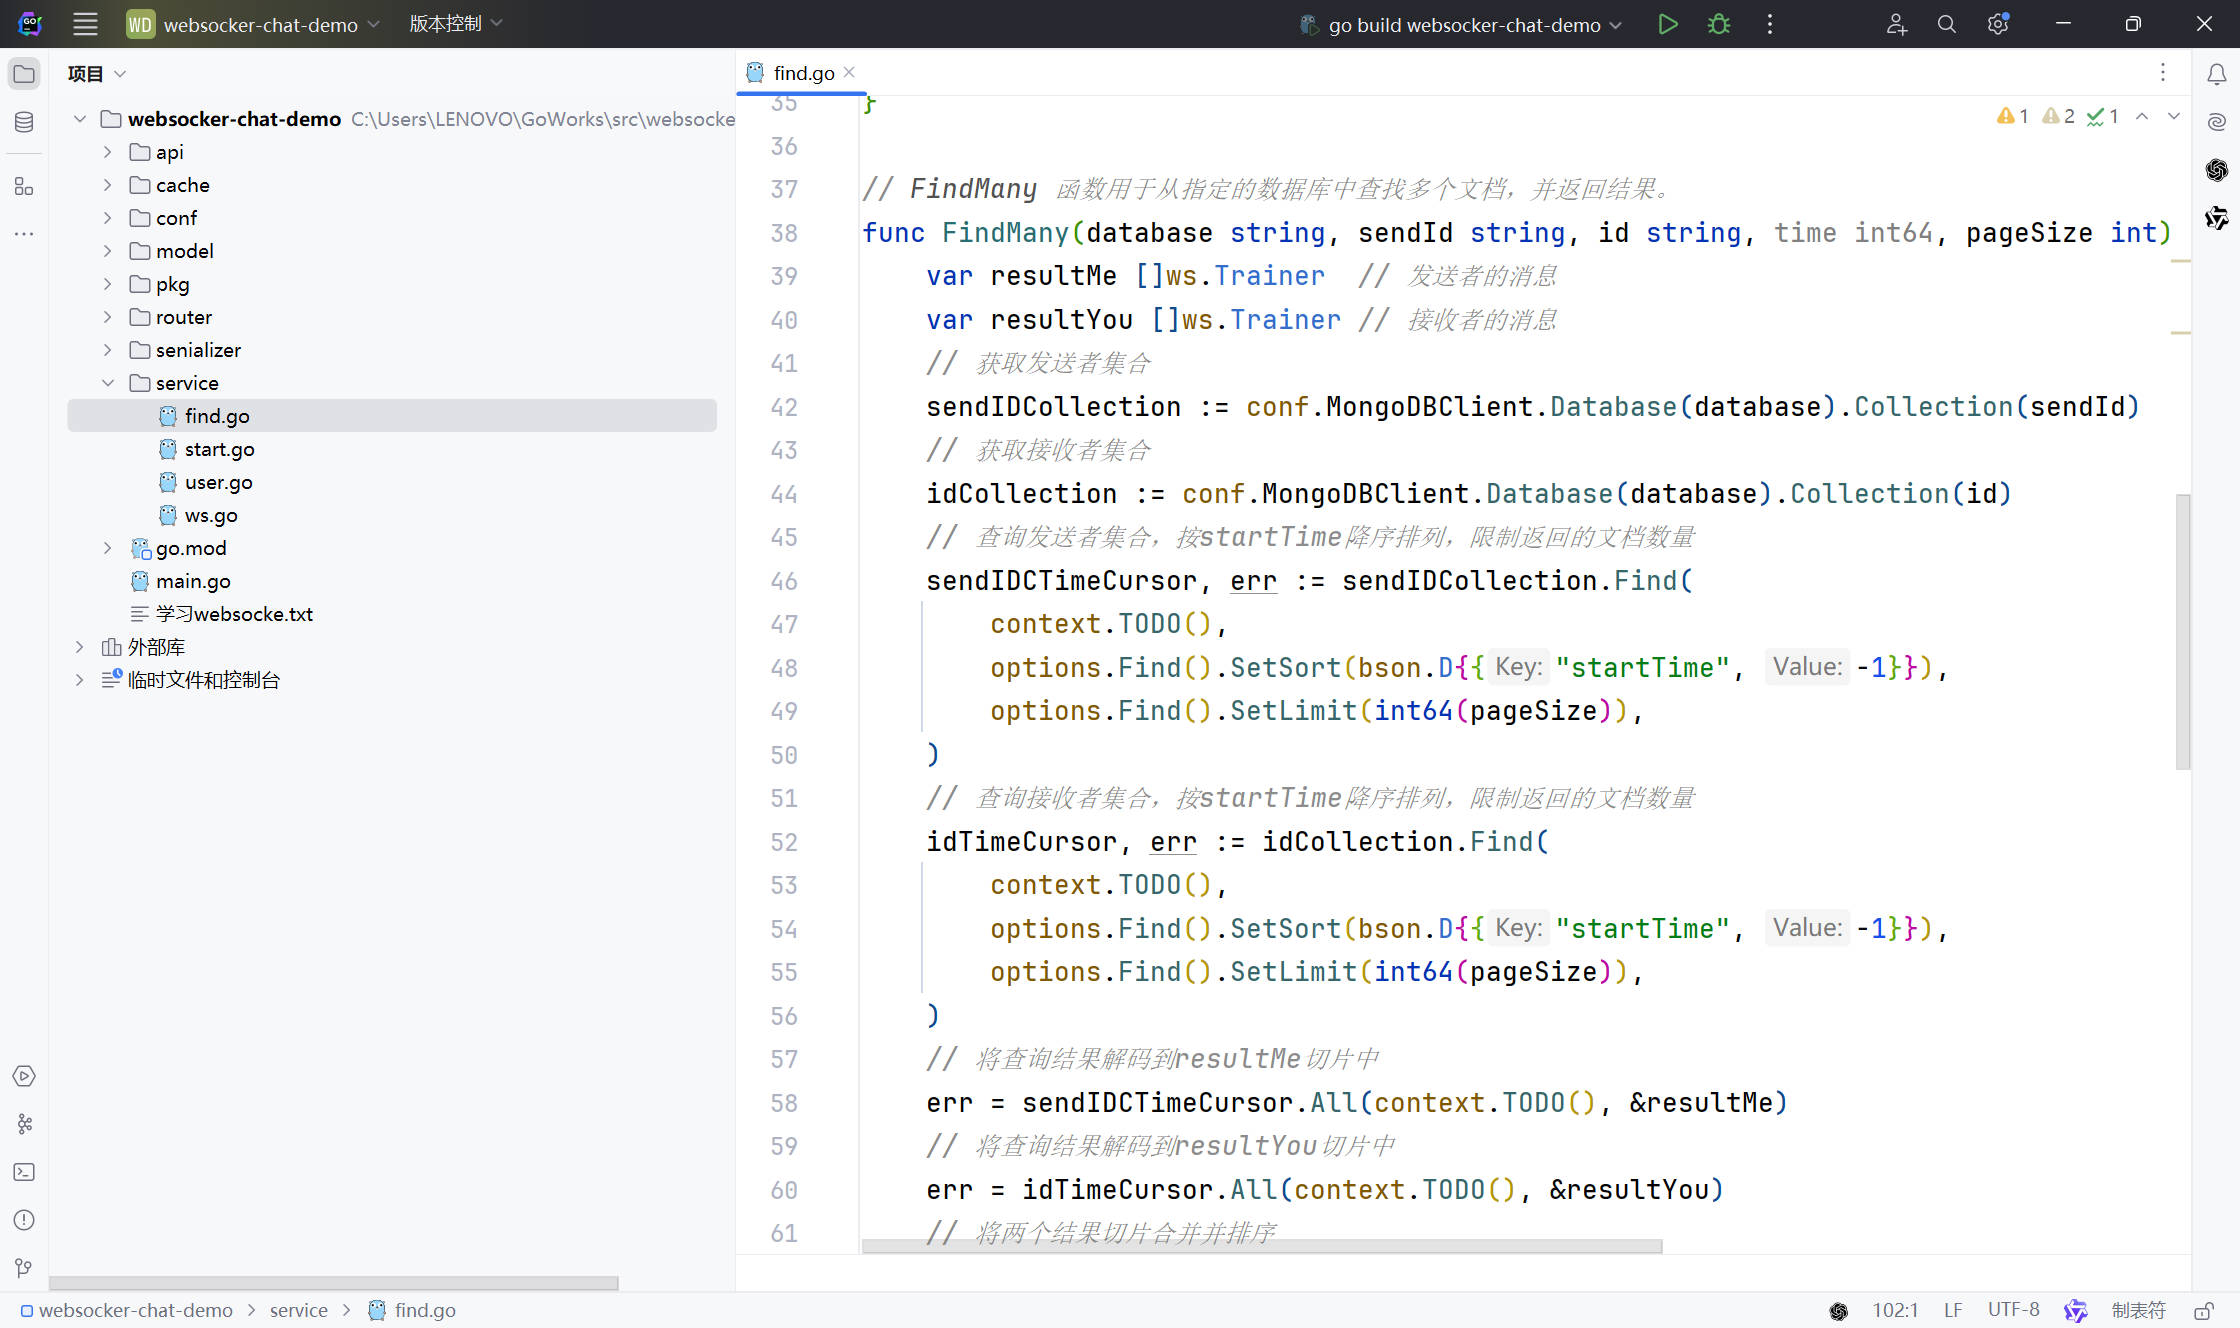Open more run actions menu
Image resolution: width=2240 pixels, height=1328 pixels.
point(1770,24)
